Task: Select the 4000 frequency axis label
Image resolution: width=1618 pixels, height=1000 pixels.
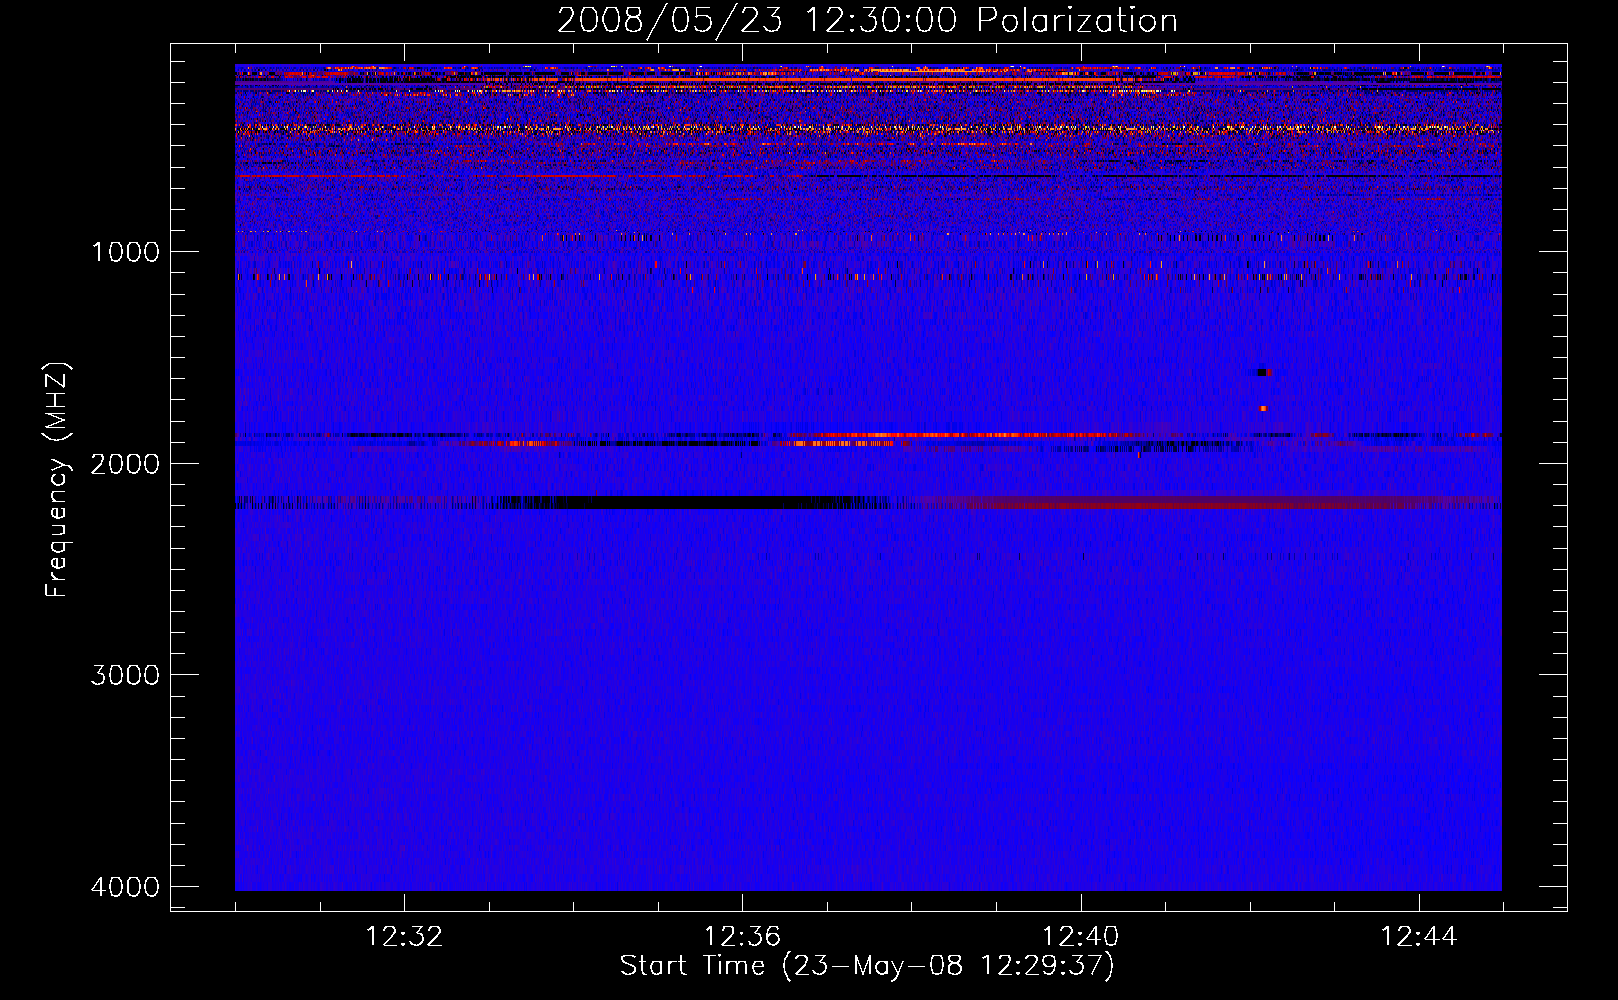Action: tap(125, 887)
